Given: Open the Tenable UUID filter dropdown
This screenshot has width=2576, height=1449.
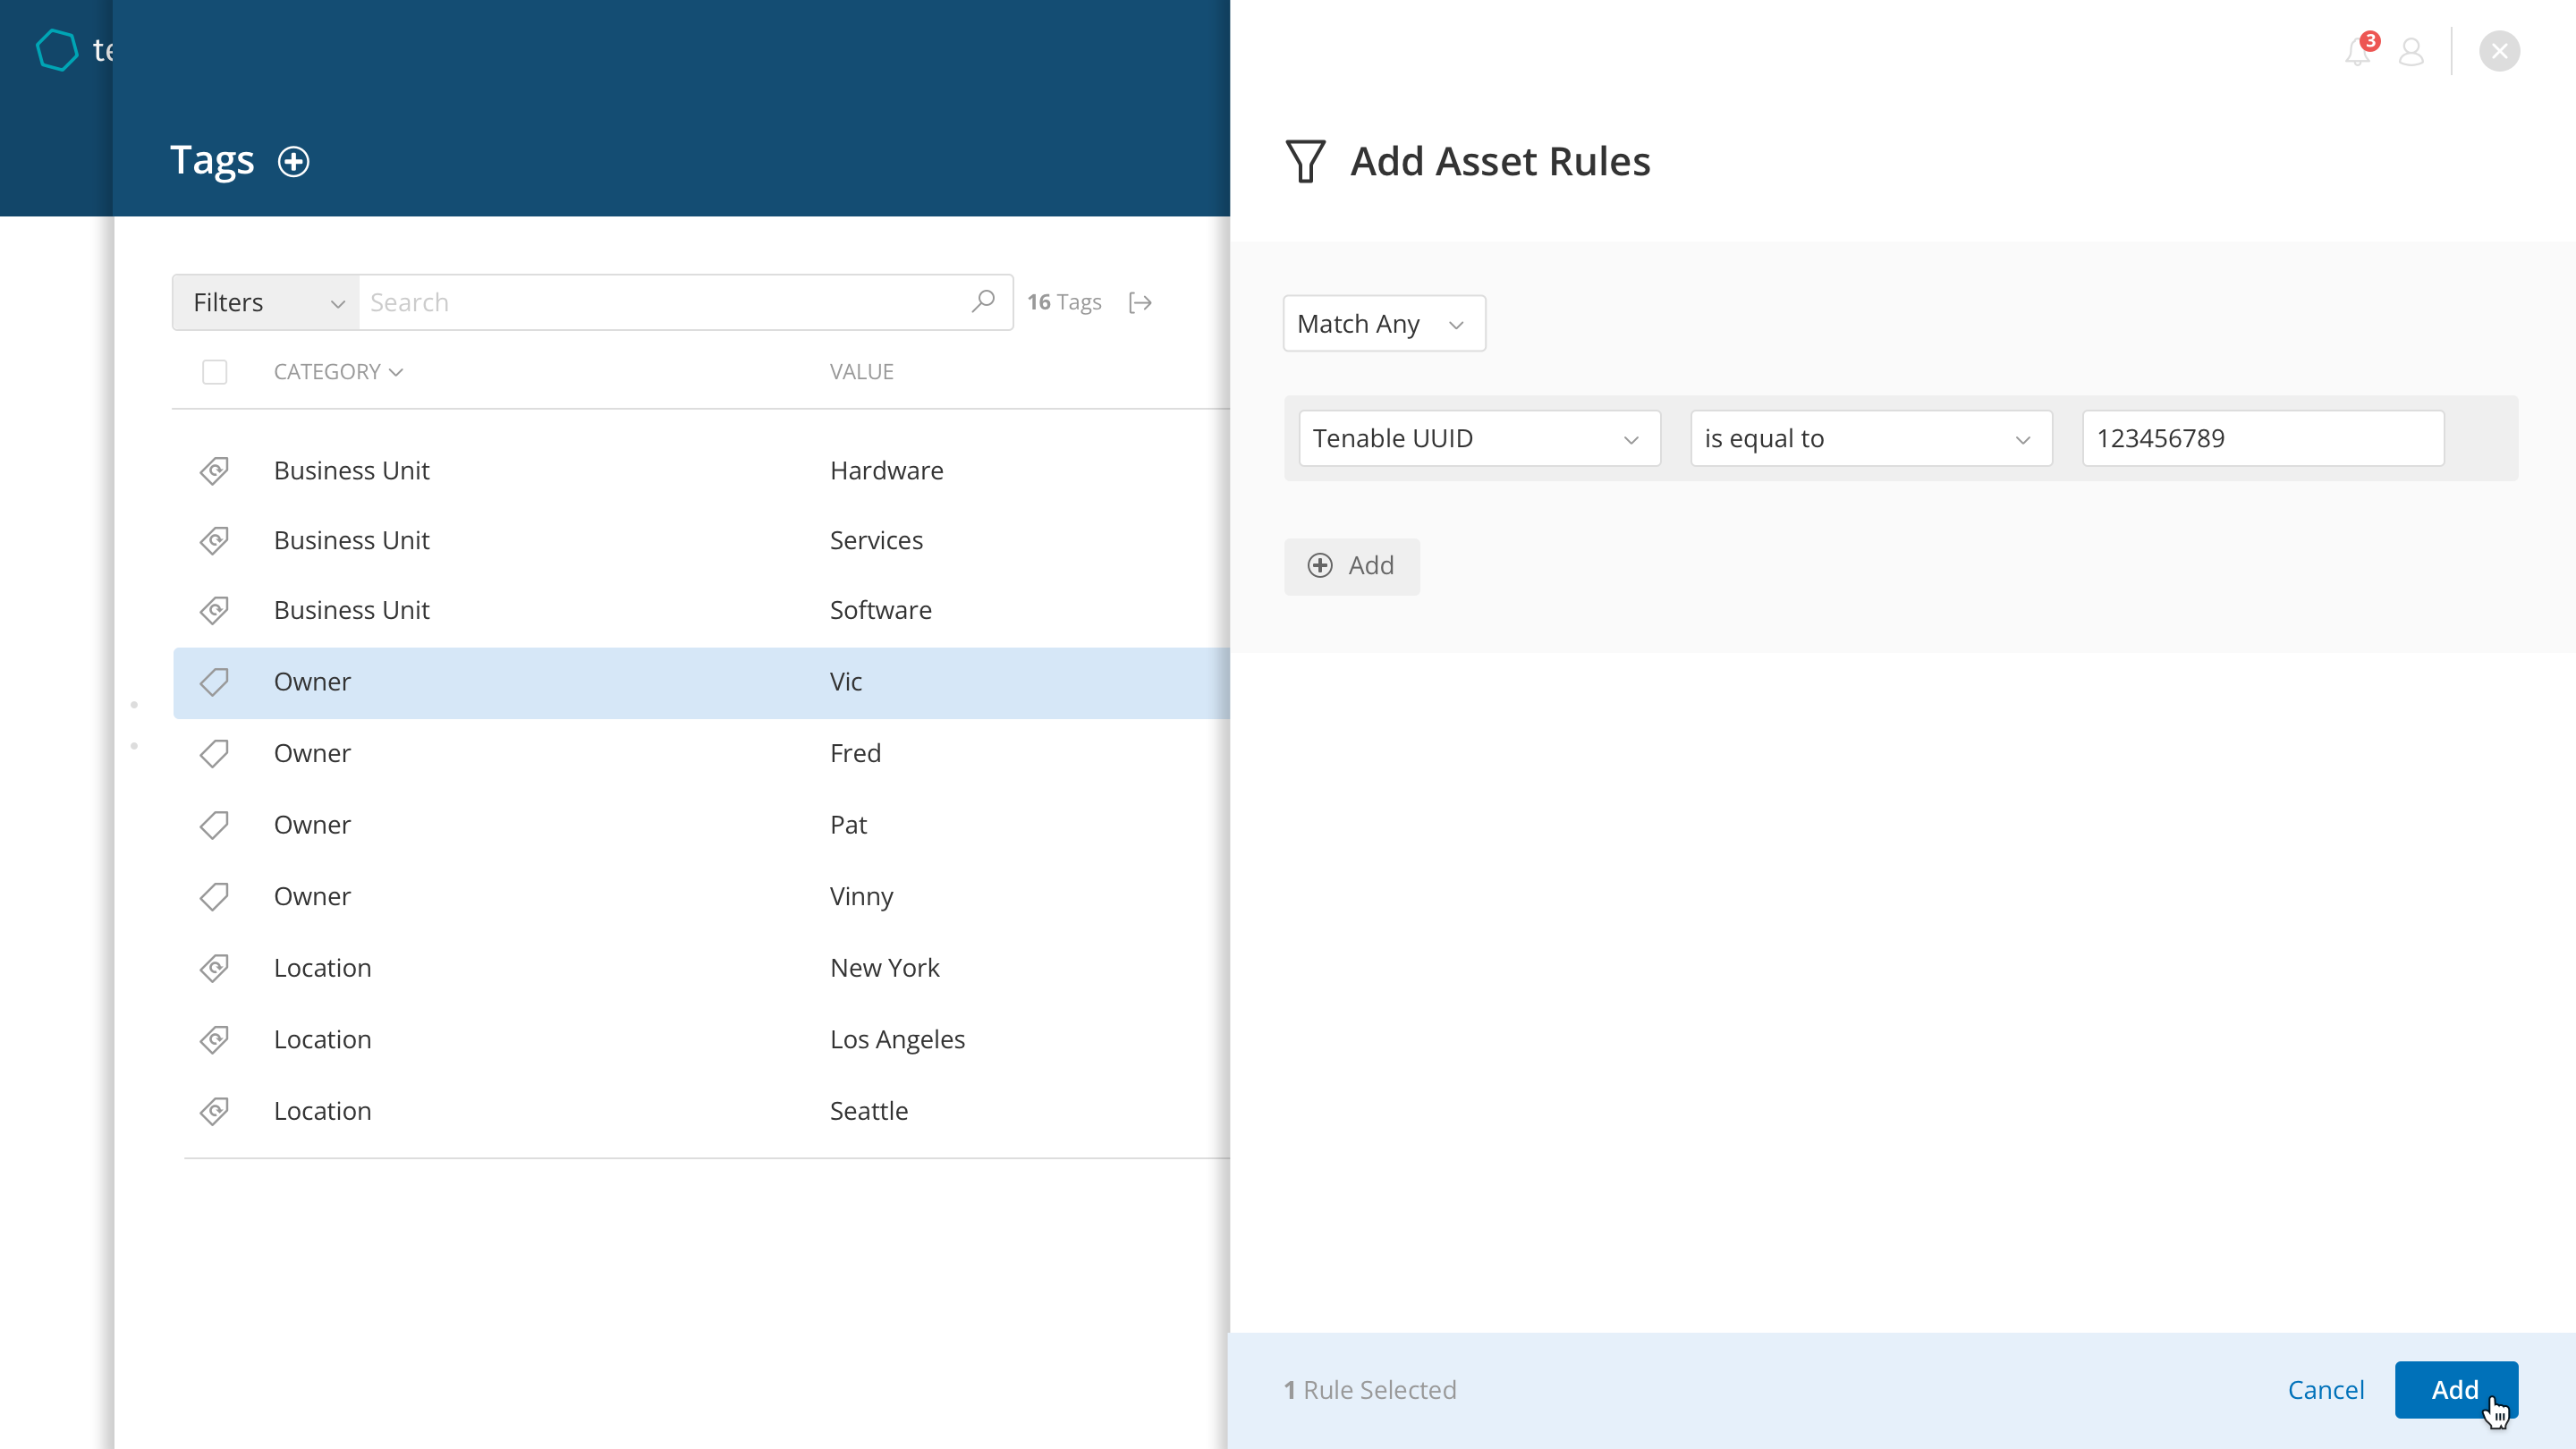Looking at the screenshot, I should (x=1478, y=438).
